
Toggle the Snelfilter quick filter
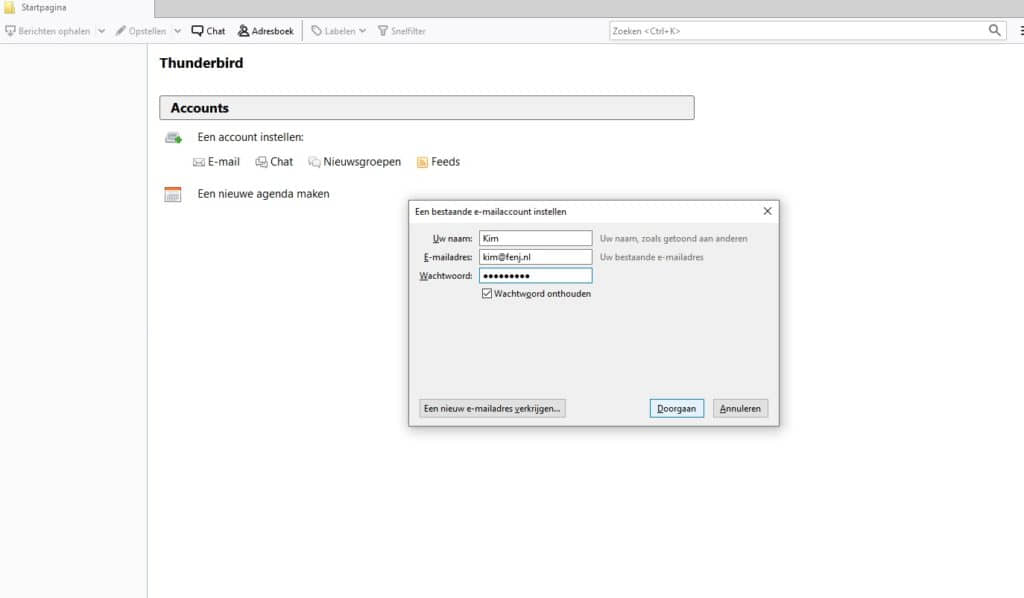click(402, 31)
